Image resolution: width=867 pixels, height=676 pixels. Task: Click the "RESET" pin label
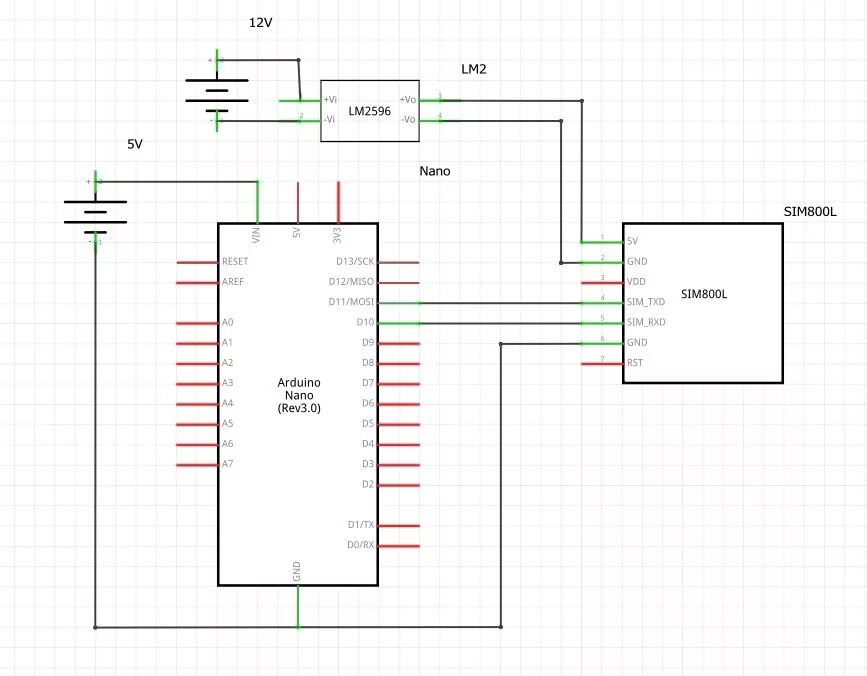235,261
